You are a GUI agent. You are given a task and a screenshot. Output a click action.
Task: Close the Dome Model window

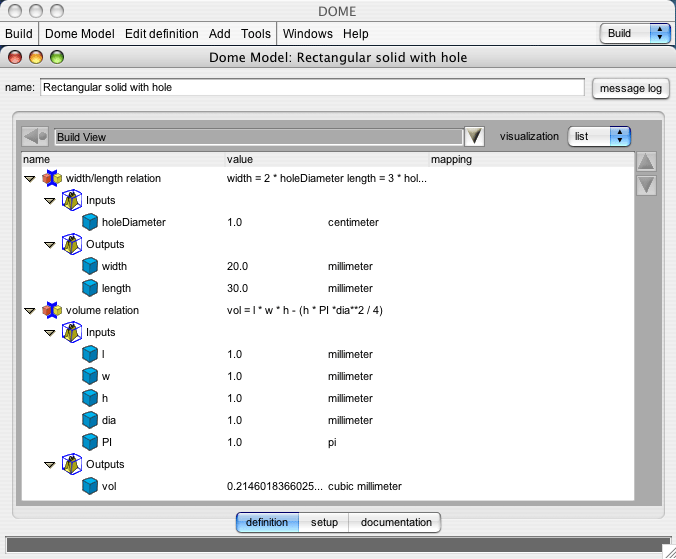(x=15, y=57)
